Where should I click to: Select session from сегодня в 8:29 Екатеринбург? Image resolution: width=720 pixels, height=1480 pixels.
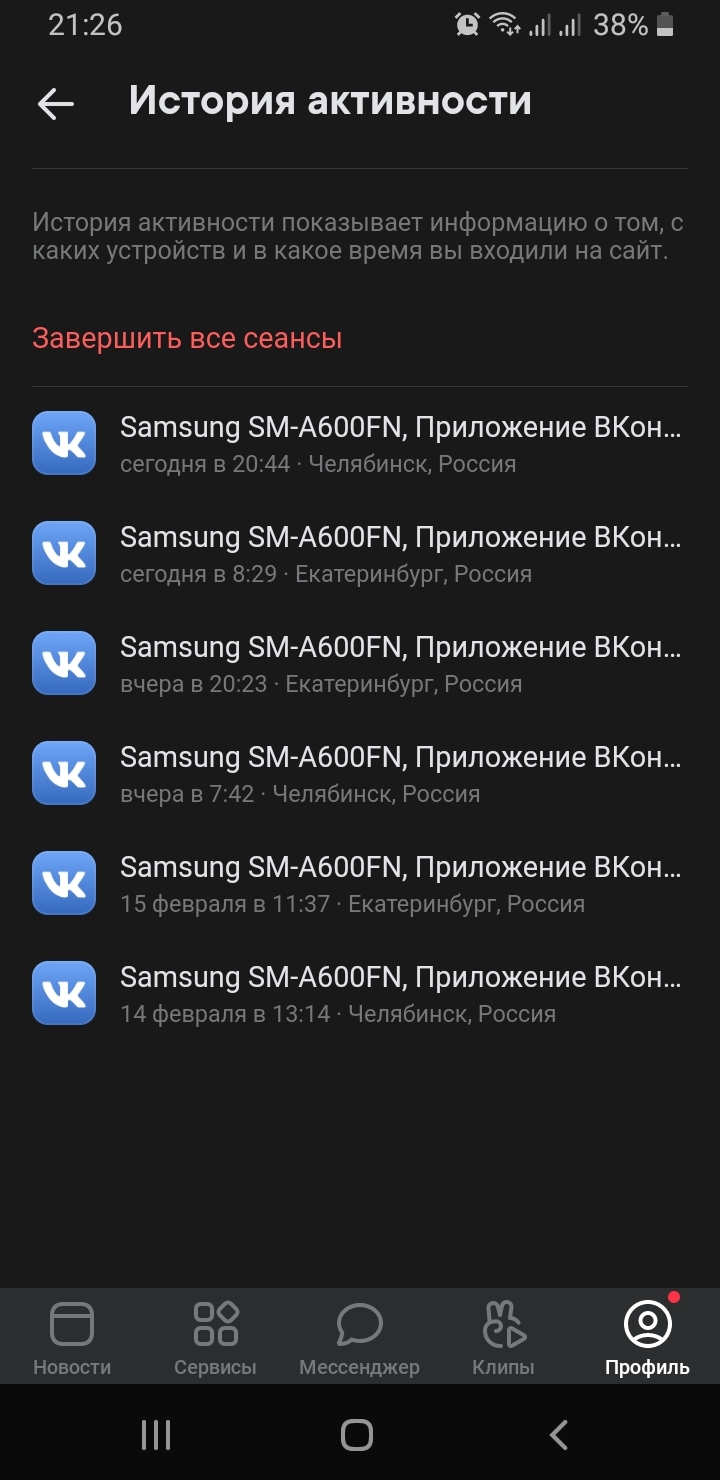tap(360, 553)
